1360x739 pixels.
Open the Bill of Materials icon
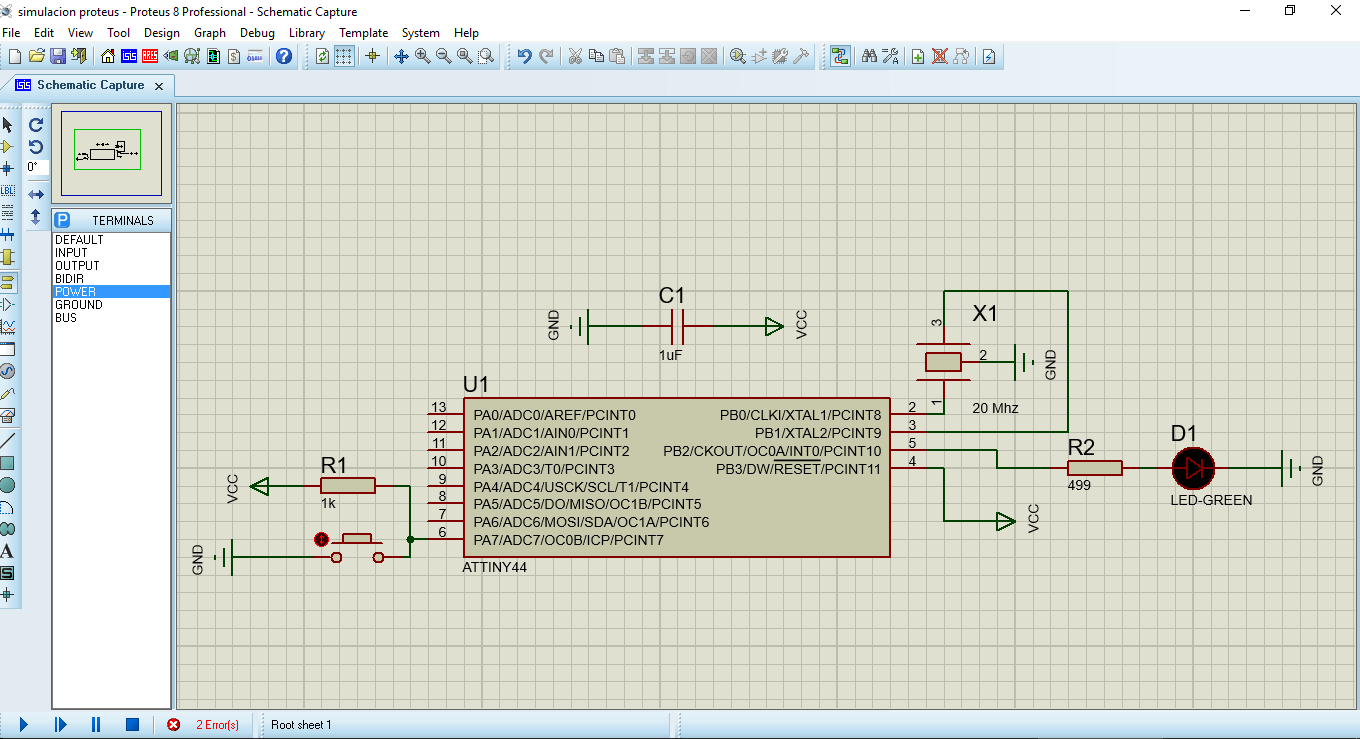point(234,56)
